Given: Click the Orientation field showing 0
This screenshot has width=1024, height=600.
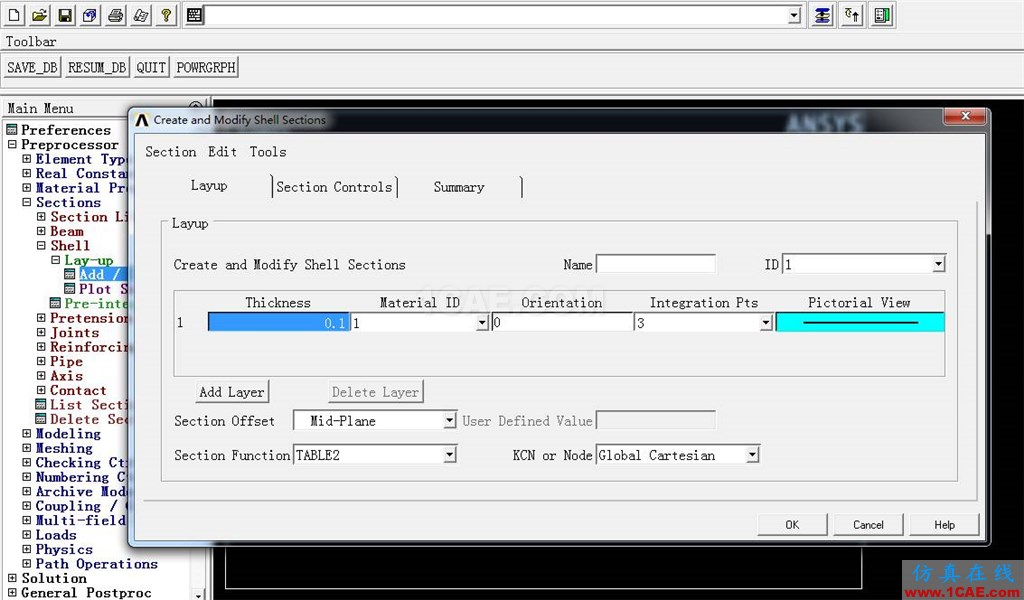Looking at the screenshot, I should tap(562, 323).
